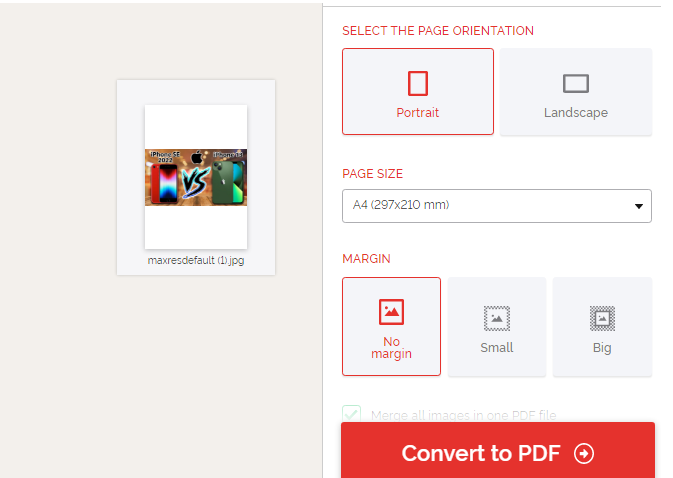Select the iPhone comparison image thumbnail

pyautogui.click(x=196, y=177)
